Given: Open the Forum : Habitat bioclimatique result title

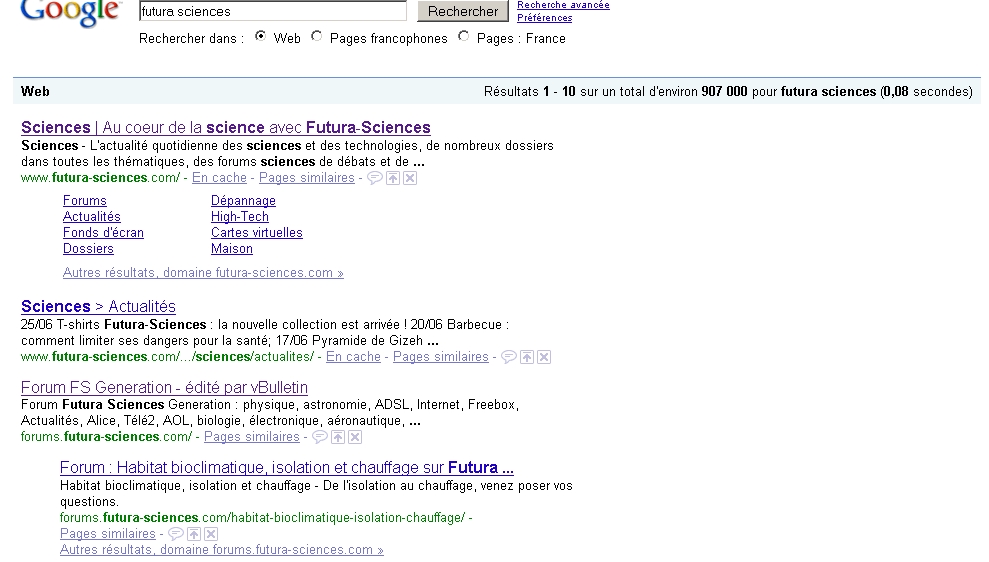Looking at the screenshot, I should tap(287, 467).
